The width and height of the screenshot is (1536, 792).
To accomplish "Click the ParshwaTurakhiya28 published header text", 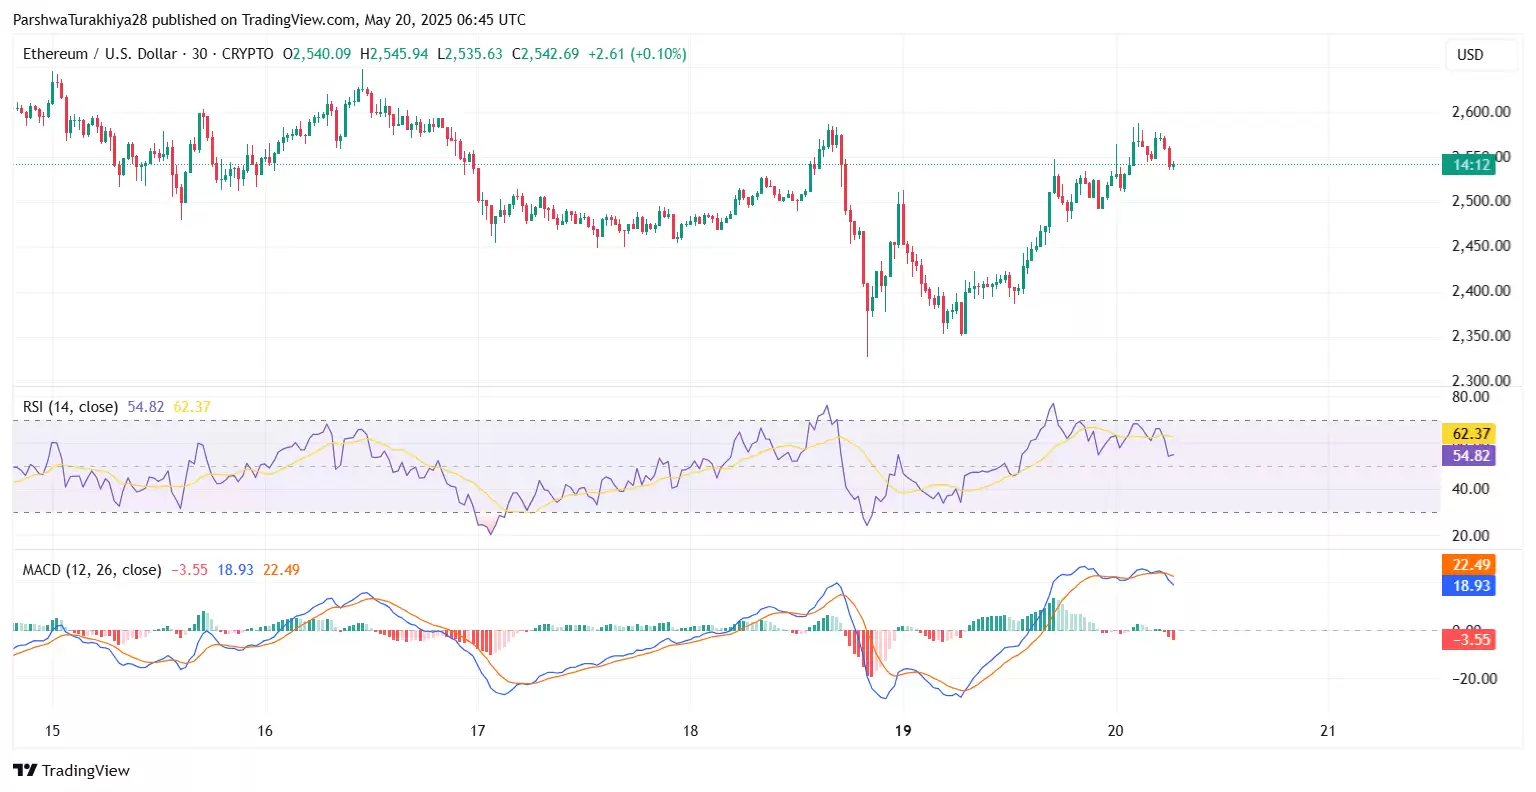I will (269, 19).
